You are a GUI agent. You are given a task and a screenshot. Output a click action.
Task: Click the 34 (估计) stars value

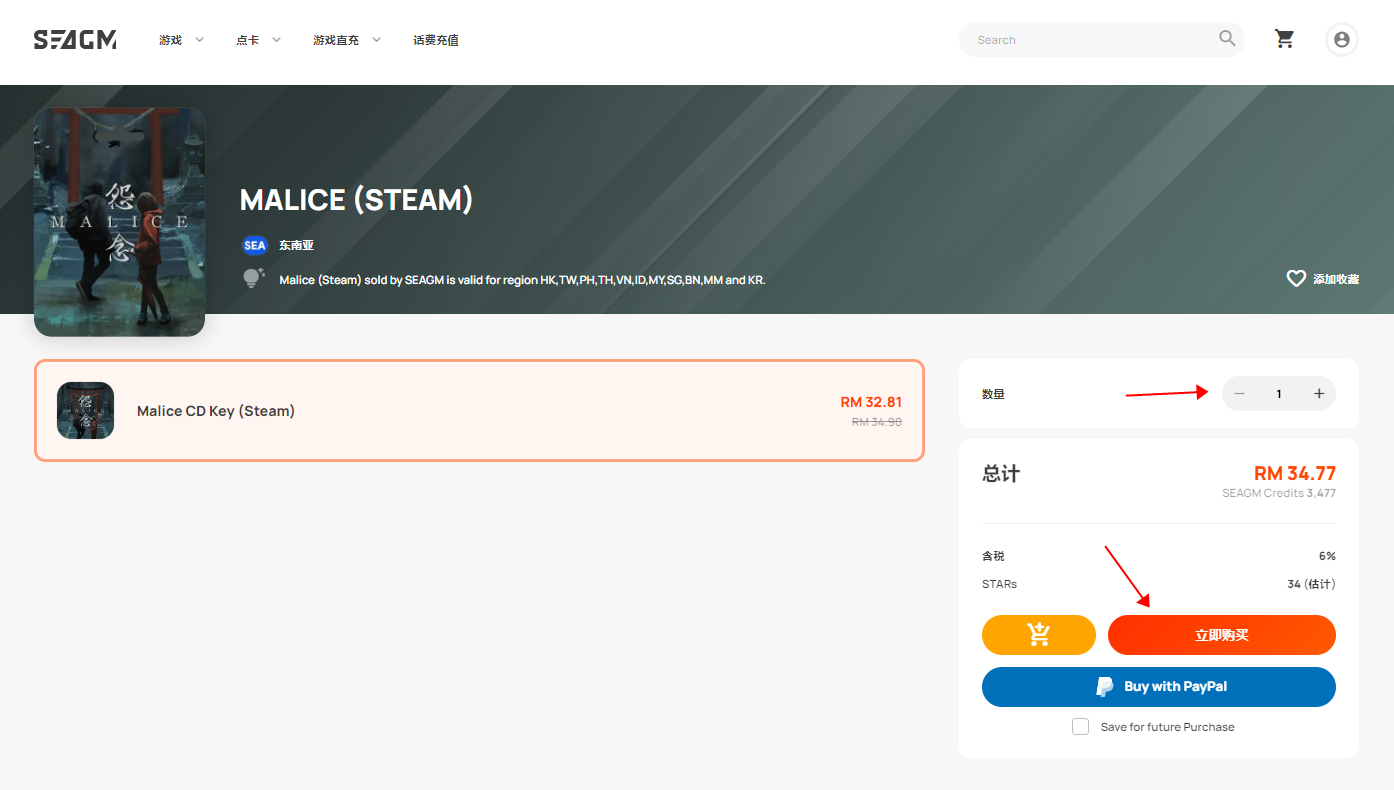tap(1312, 584)
